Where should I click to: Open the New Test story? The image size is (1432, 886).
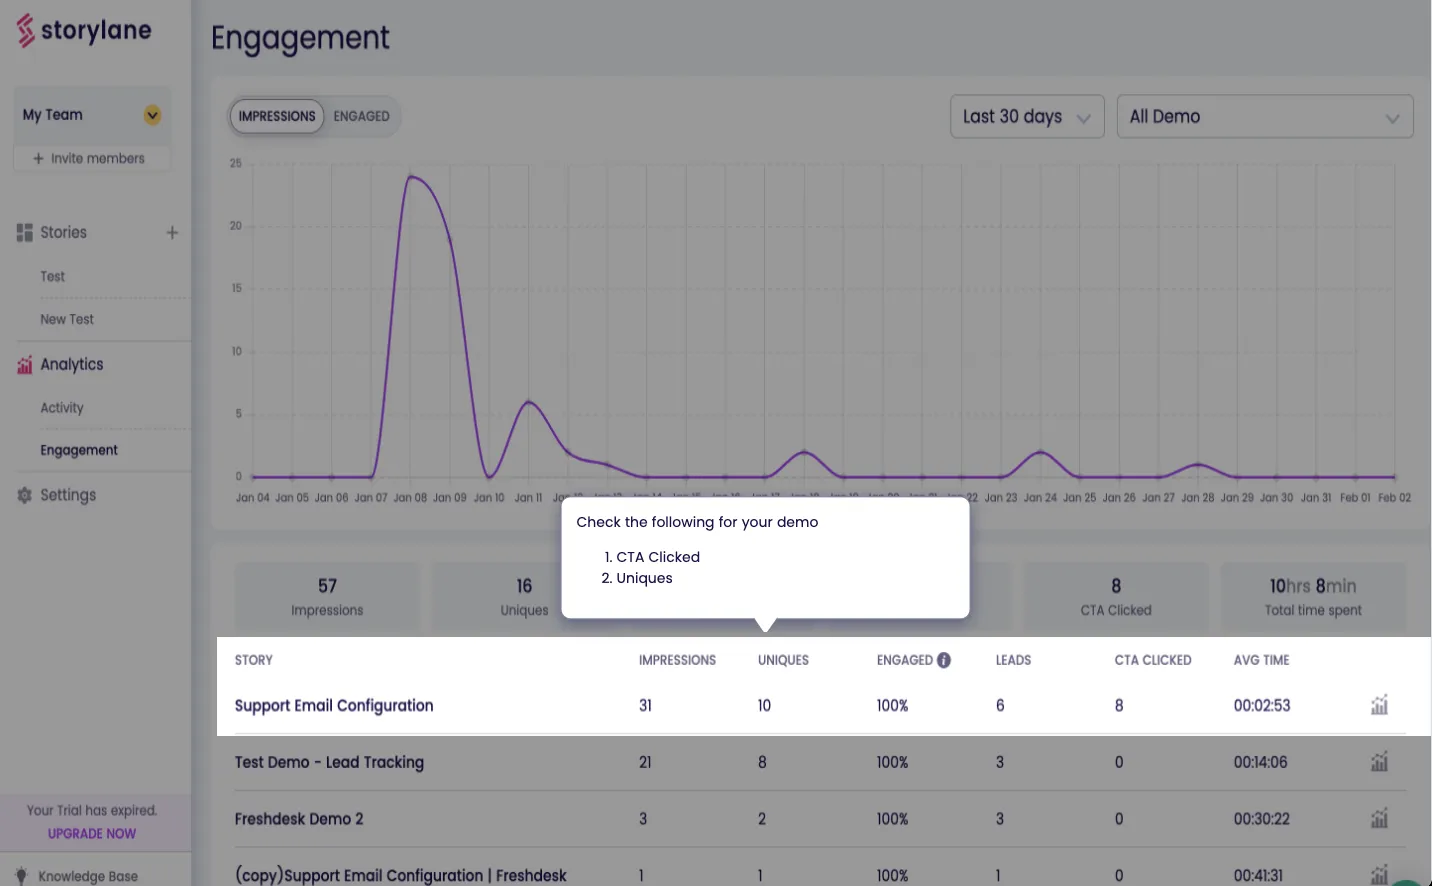click(67, 320)
